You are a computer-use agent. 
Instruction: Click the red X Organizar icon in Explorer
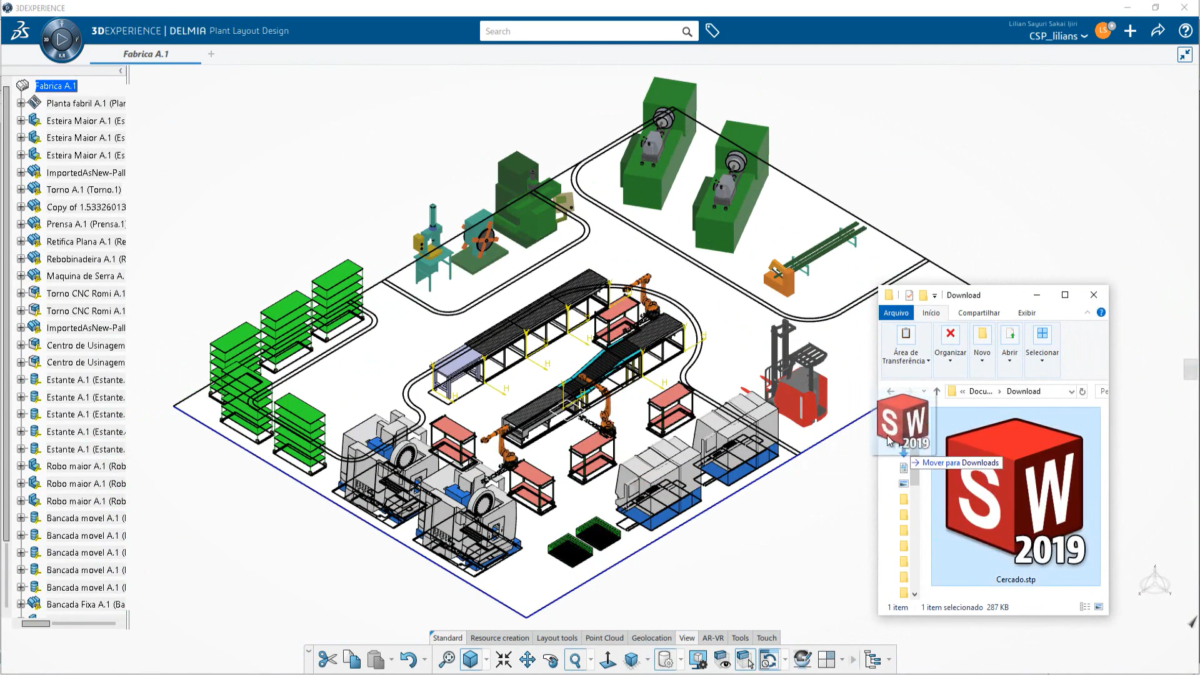coord(950,334)
